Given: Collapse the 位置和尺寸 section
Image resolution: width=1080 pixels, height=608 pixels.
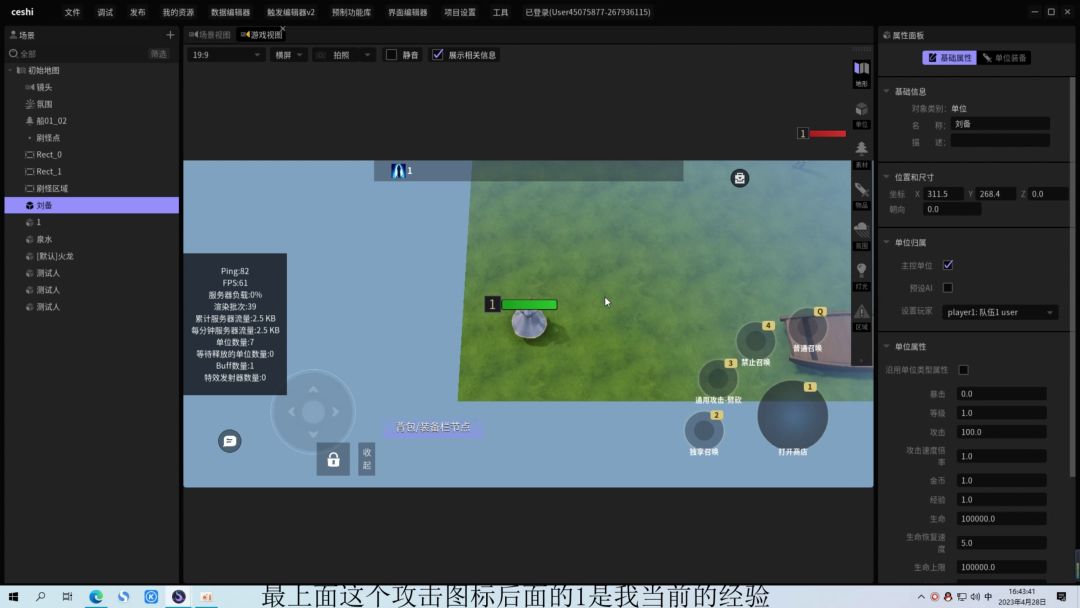Looking at the screenshot, I should [886, 175].
